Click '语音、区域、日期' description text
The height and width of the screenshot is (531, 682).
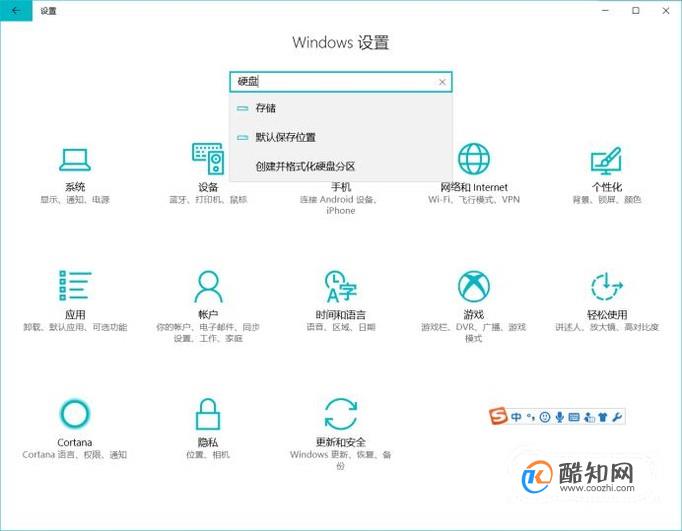point(341,327)
